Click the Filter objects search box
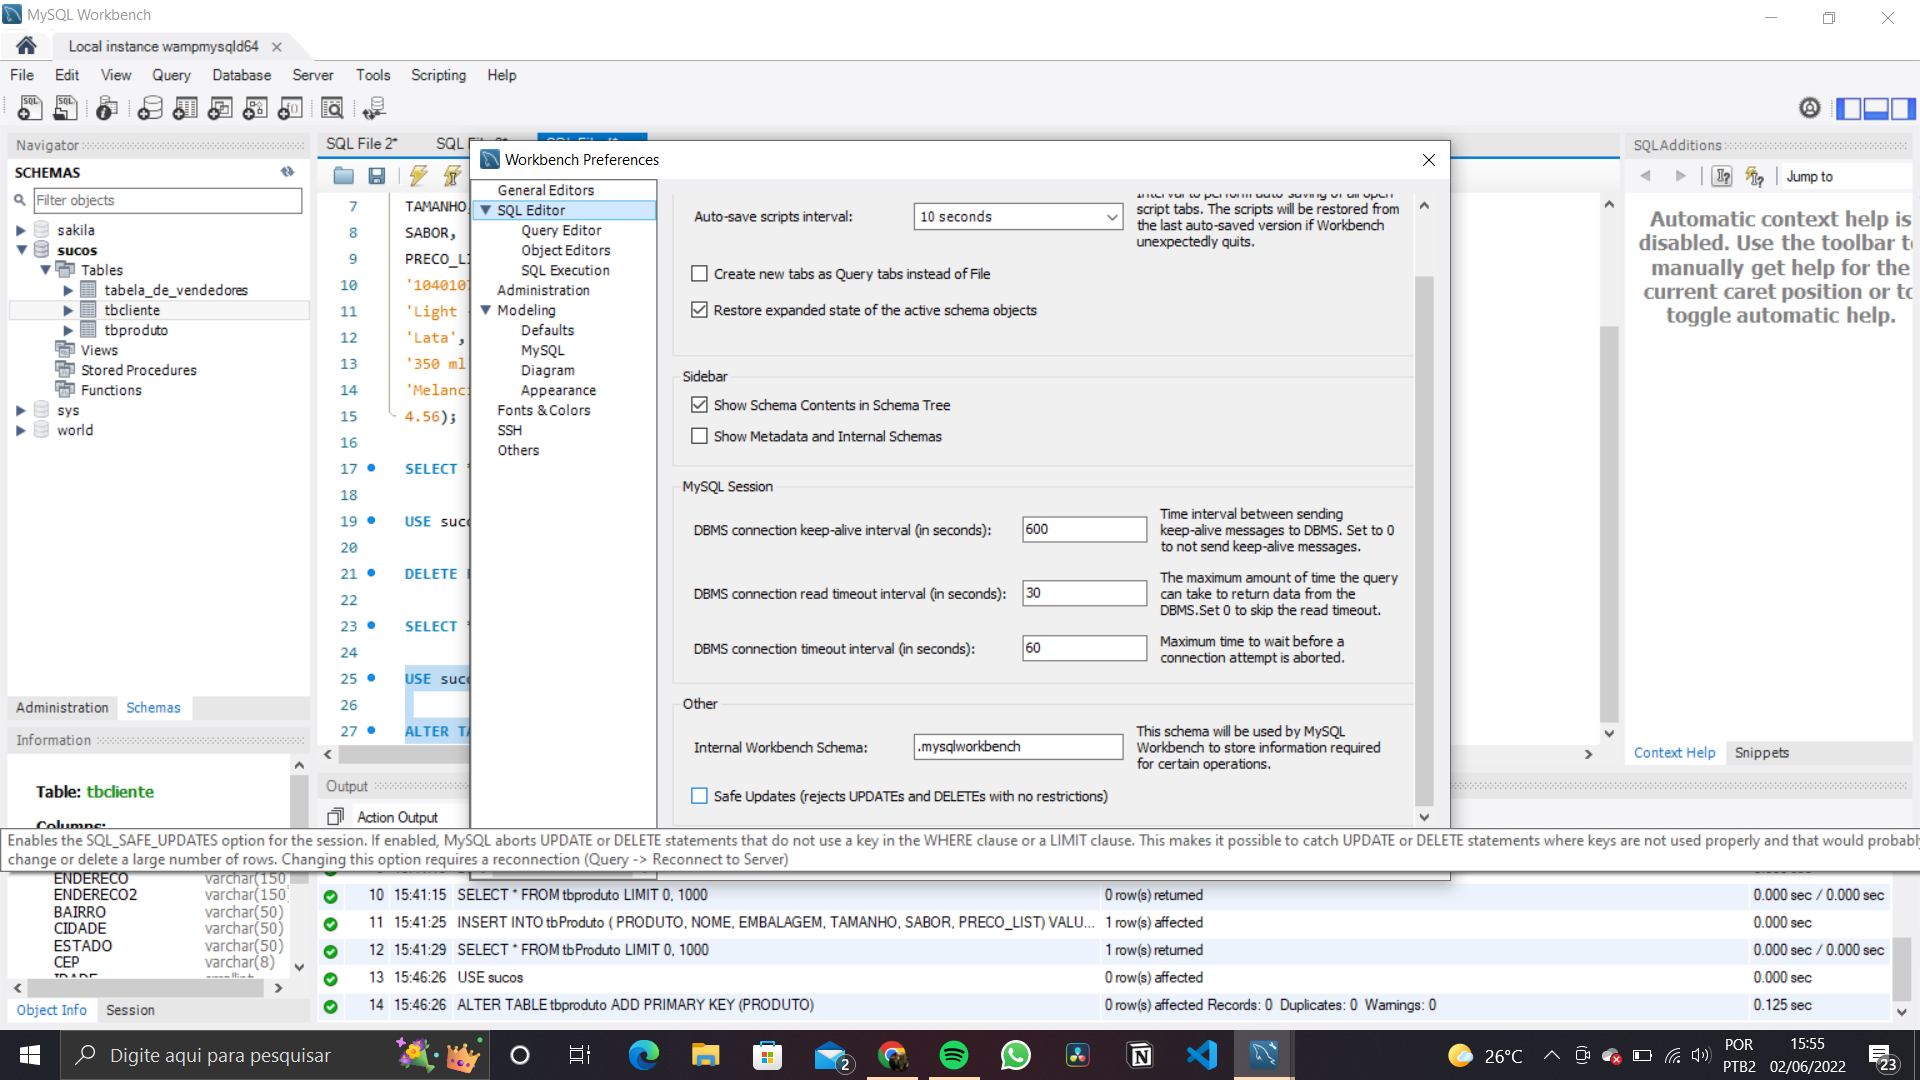The image size is (1920, 1080). pos(168,200)
